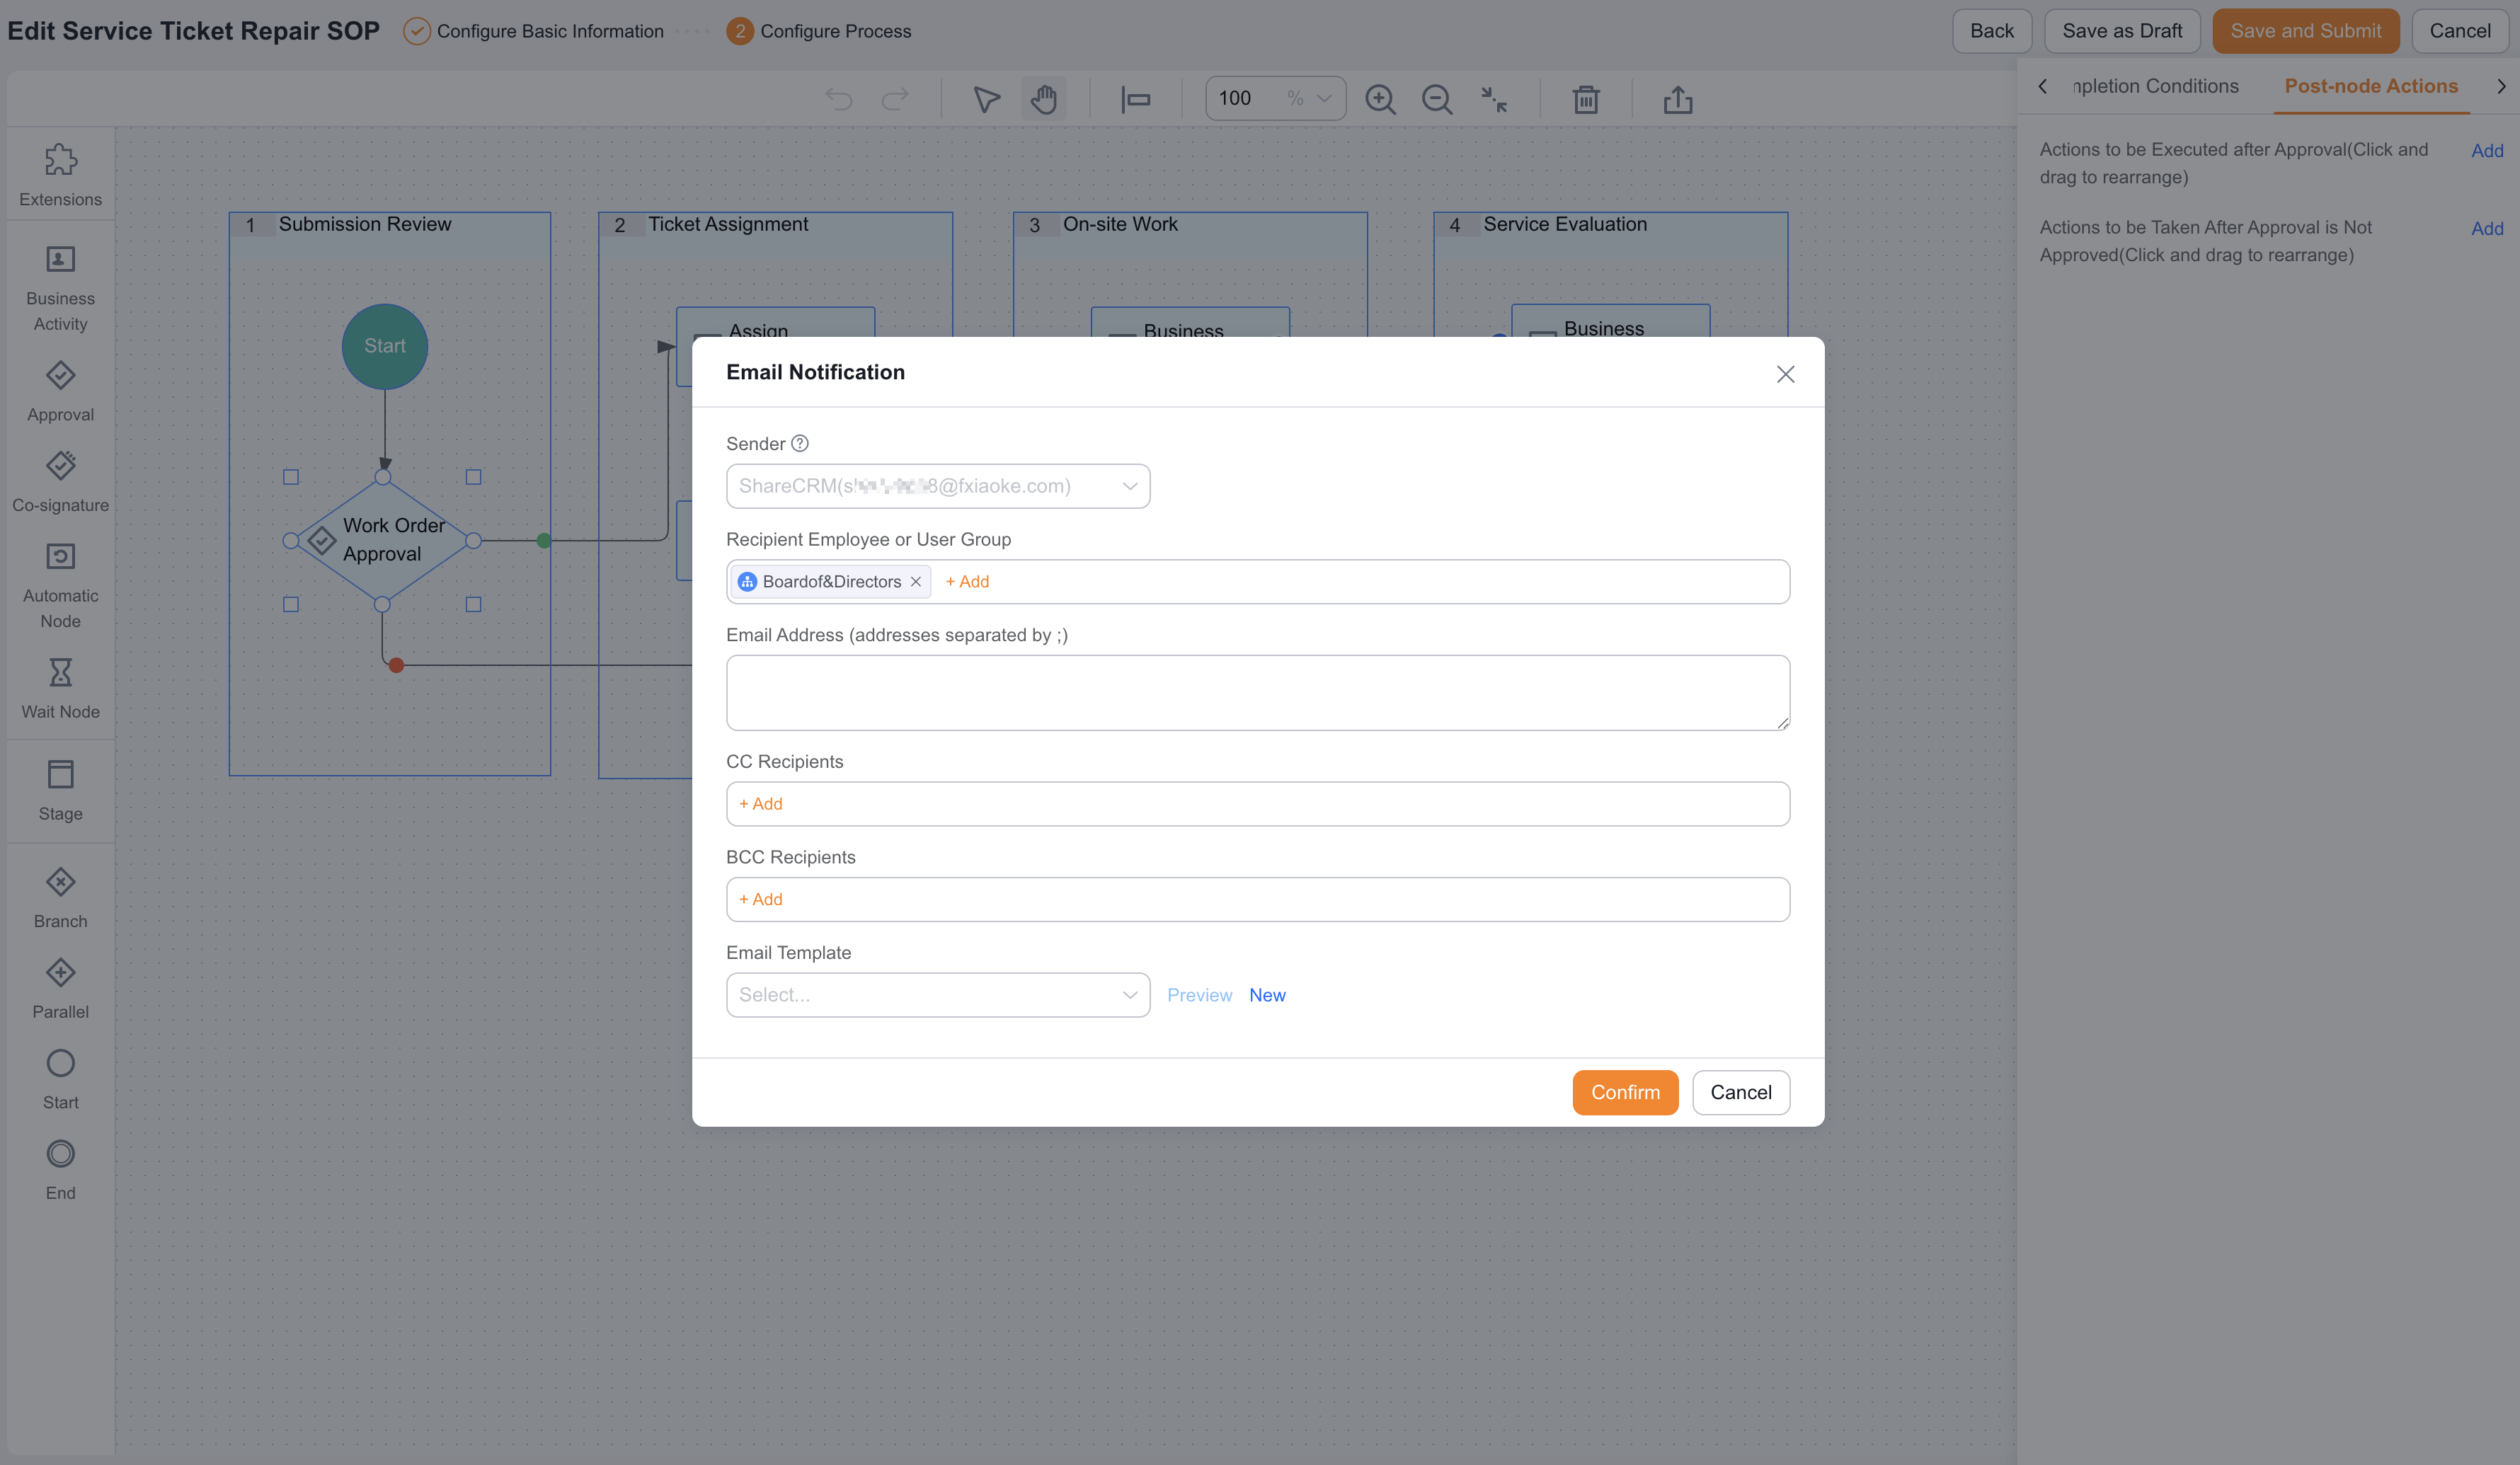Activate the hand pan tool
Viewport: 2520px width, 1465px height.
pyautogui.click(x=1044, y=99)
